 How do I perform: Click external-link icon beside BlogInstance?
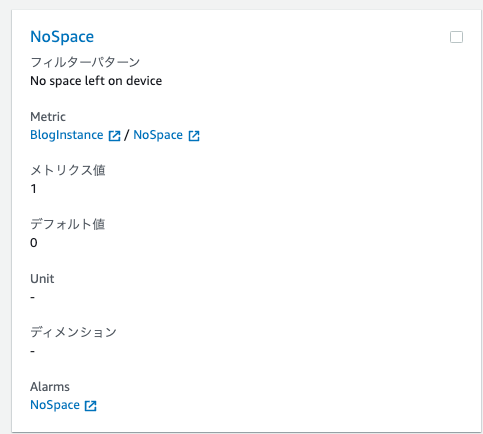point(114,136)
